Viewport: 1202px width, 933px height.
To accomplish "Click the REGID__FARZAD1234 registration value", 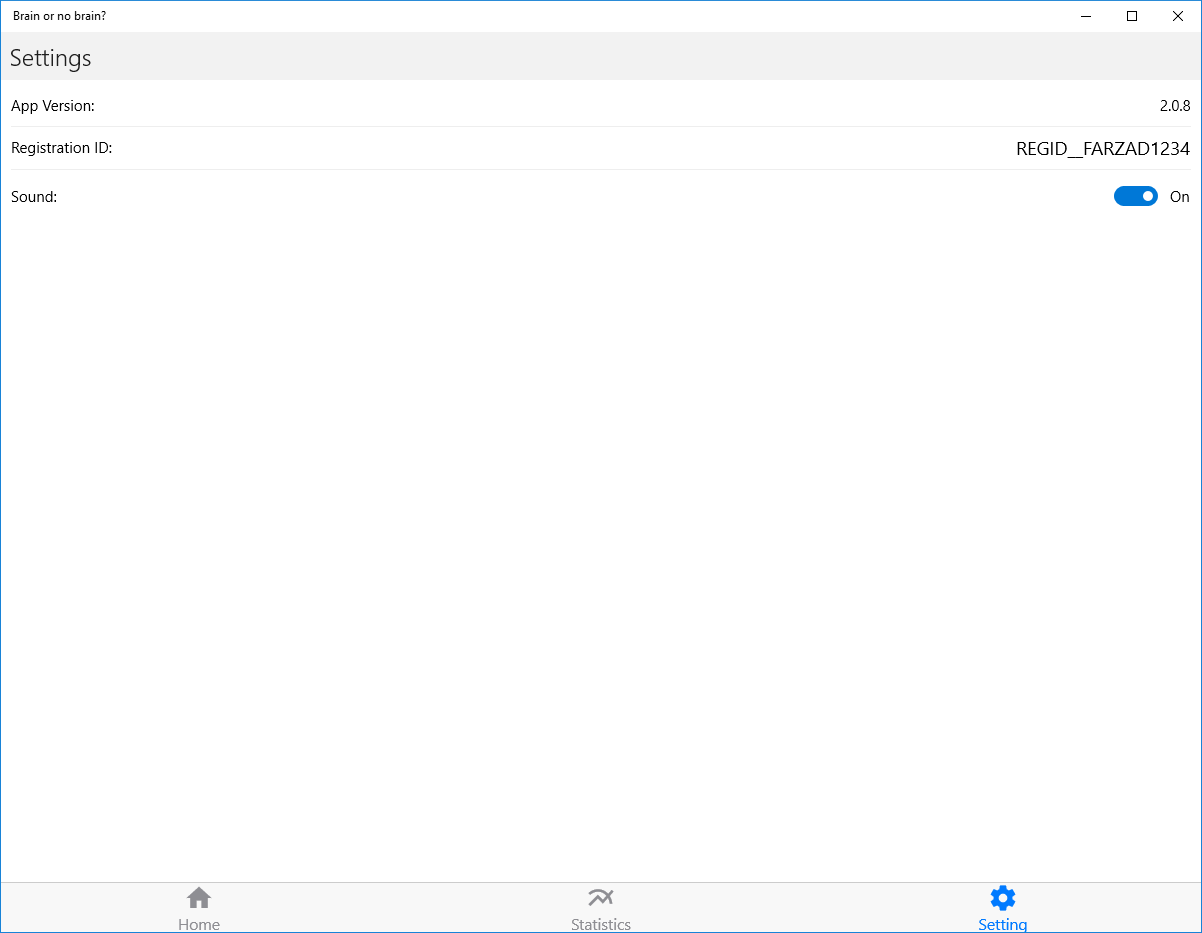I will tap(1103, 149).
